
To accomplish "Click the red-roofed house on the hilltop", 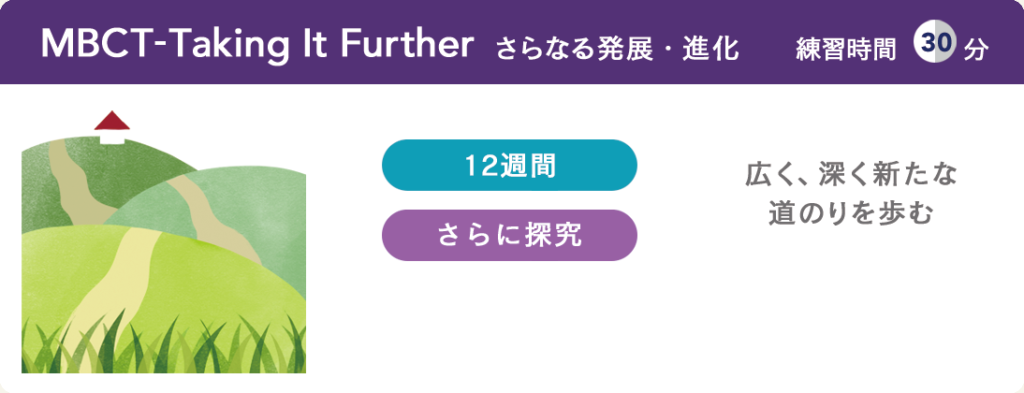I will [x=112, y=127].
